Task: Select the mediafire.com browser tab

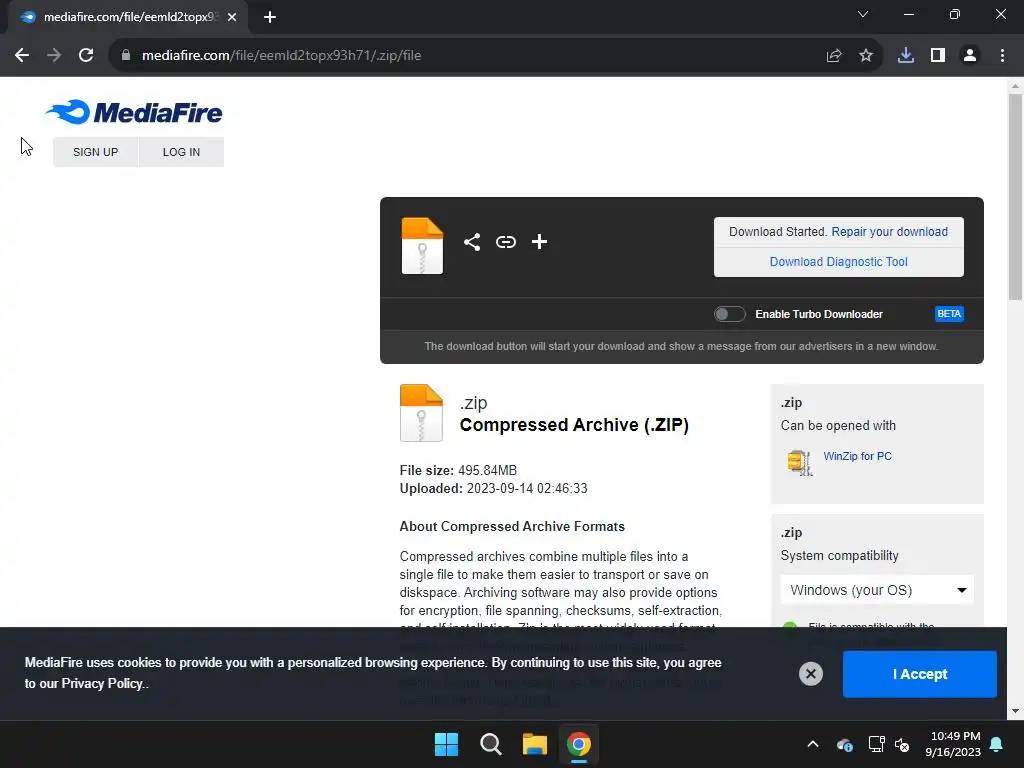Action: (127, 17)
